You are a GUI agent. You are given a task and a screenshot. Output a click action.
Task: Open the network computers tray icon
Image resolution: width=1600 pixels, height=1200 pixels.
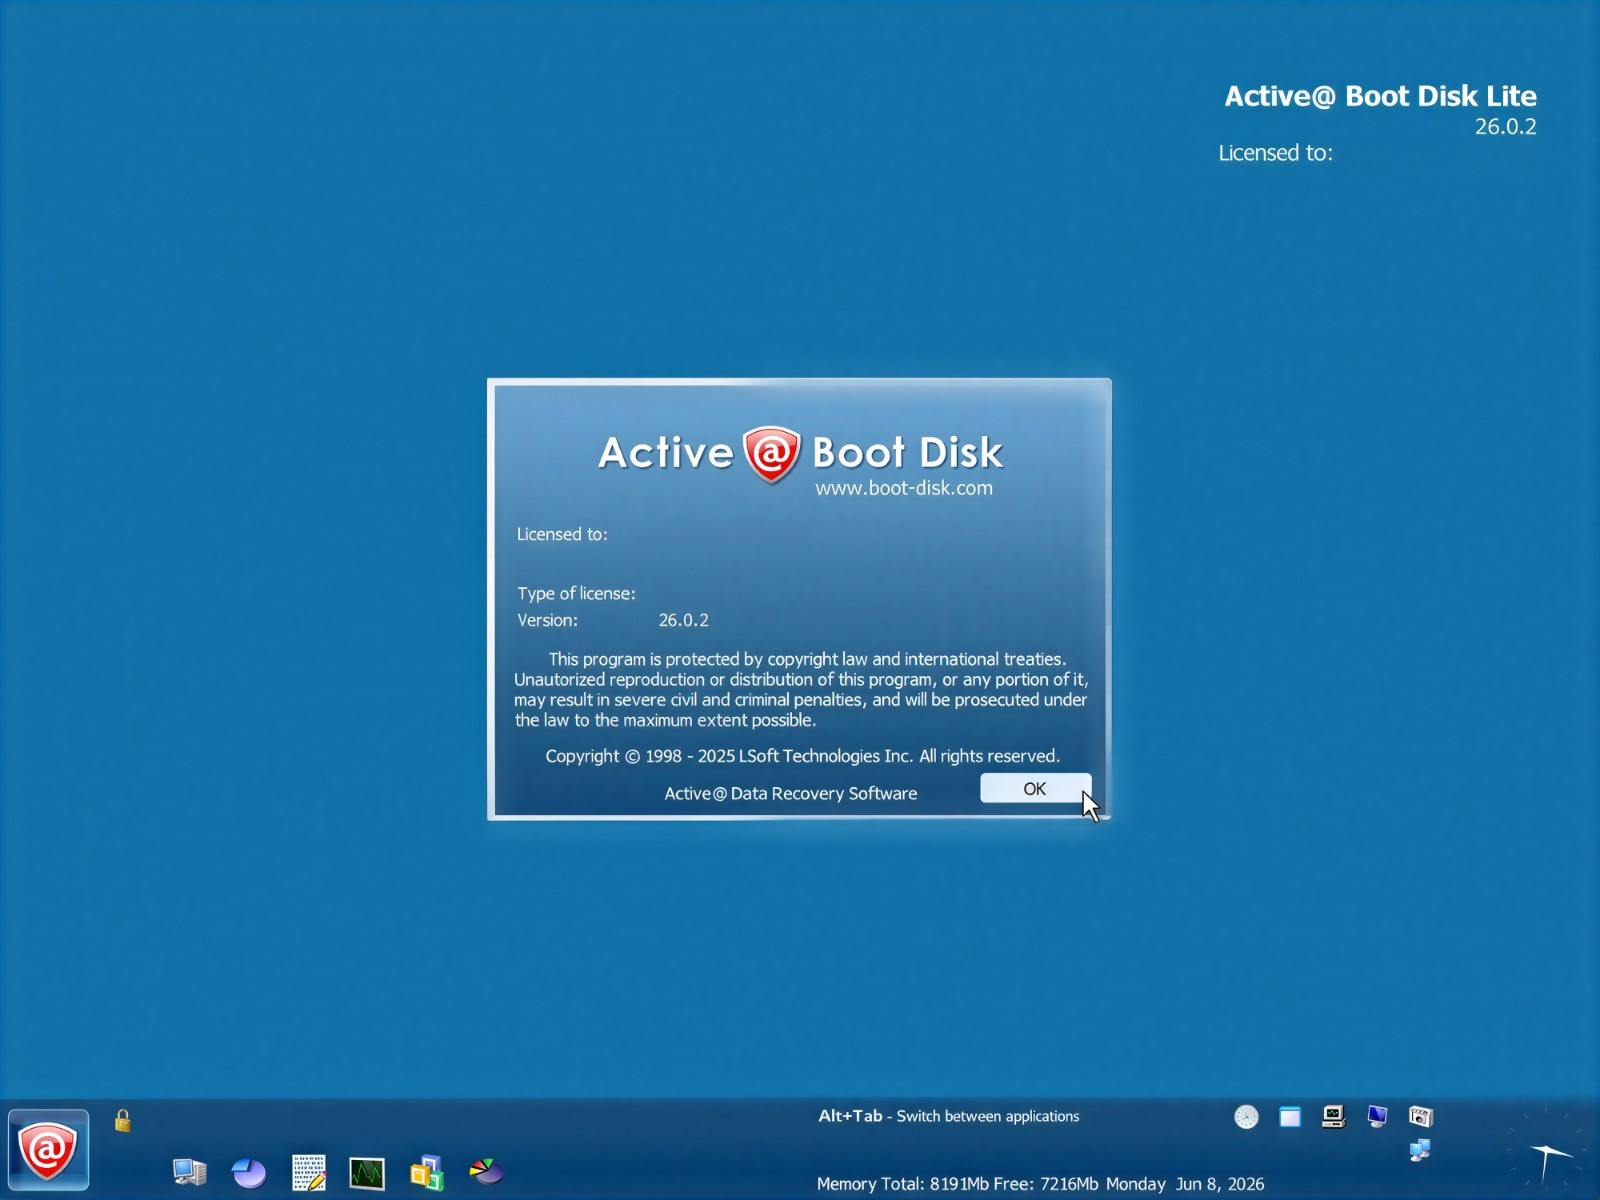[1420, 1150]
